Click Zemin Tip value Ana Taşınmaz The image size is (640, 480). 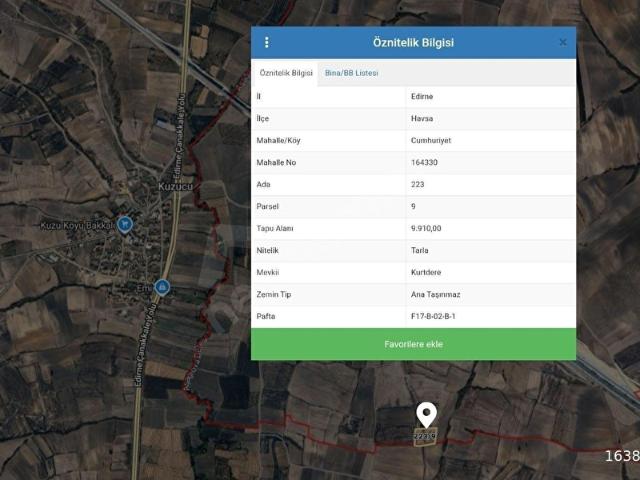point(435,294)
